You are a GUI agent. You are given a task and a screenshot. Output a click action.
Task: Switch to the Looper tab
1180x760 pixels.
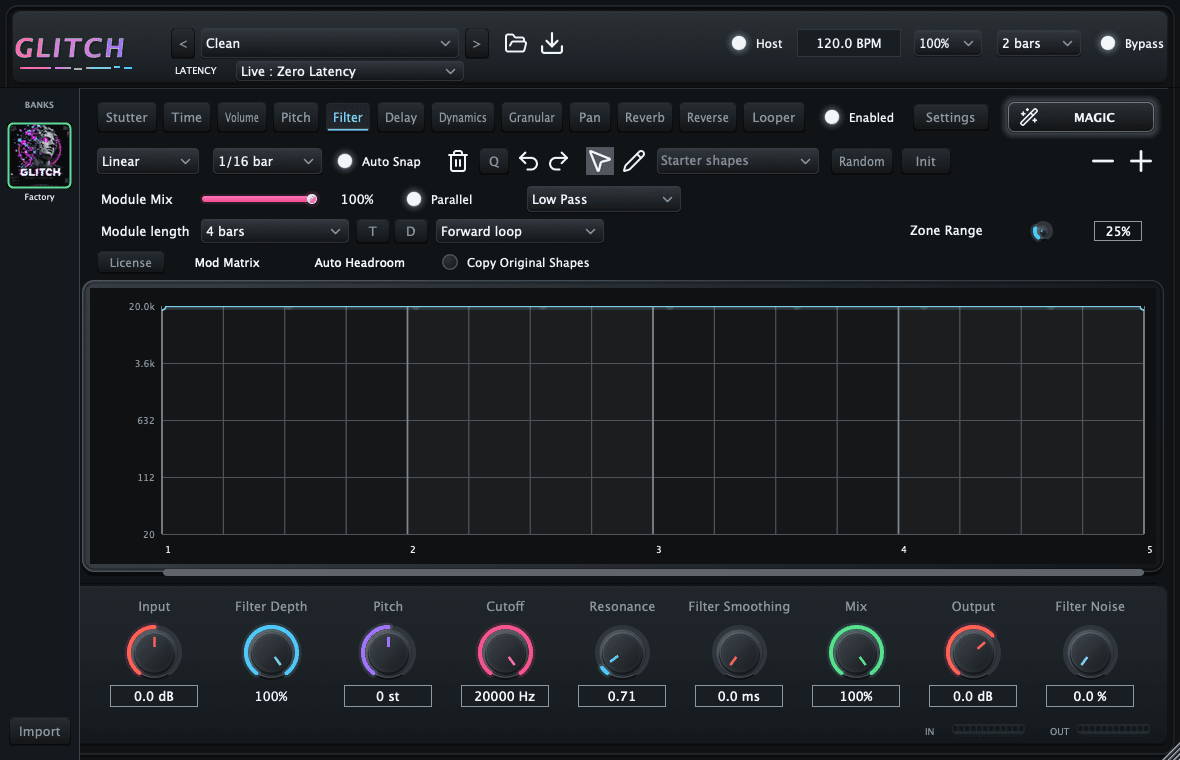pyautogui.click(x=774, y=117)
